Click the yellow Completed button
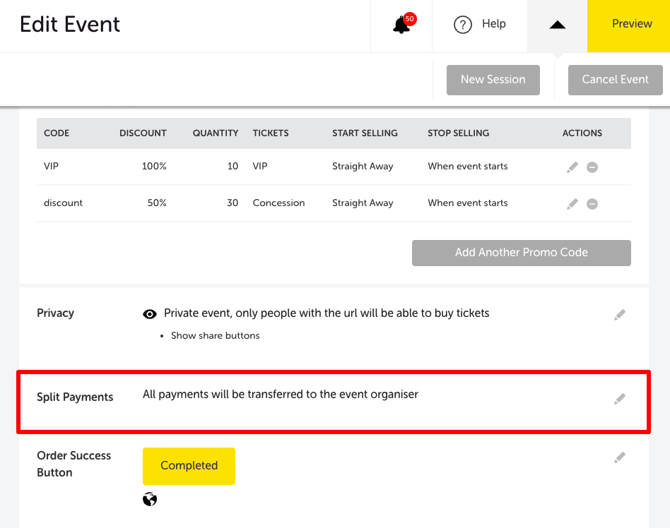 (189, 466)
